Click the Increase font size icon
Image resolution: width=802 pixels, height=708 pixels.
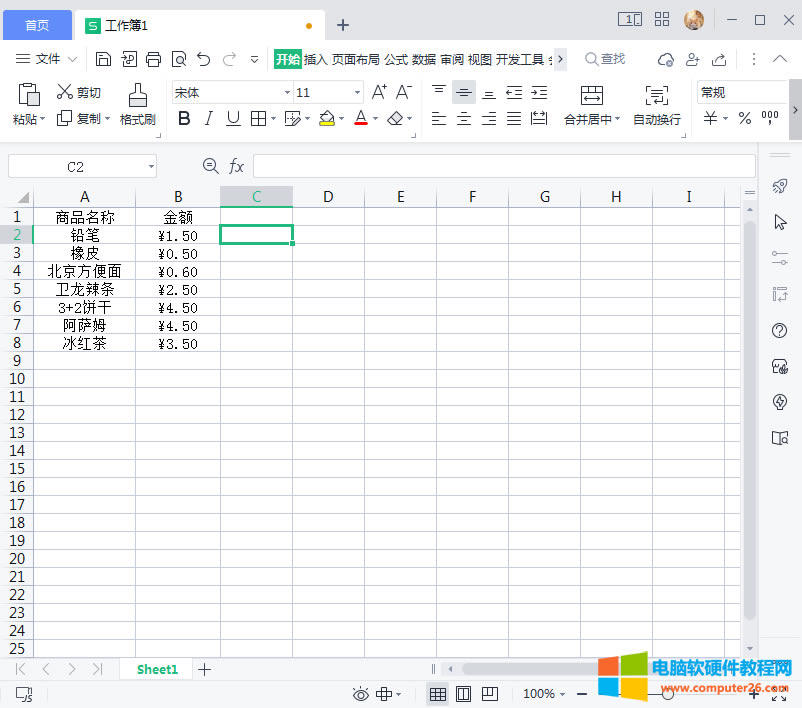[x=379, y=92]
